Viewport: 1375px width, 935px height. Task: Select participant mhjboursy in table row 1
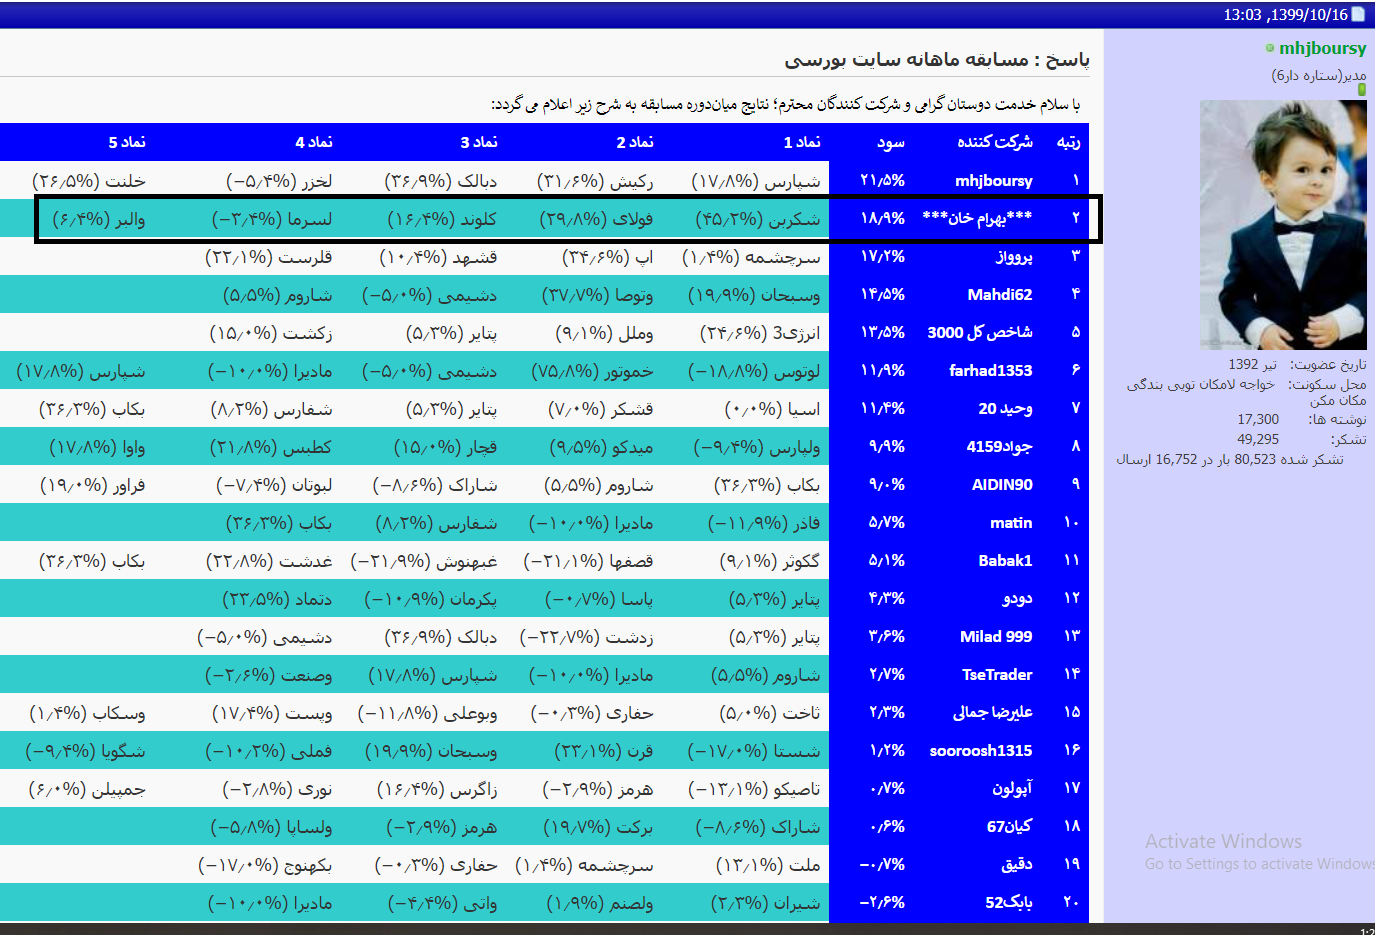click(993, 181)
